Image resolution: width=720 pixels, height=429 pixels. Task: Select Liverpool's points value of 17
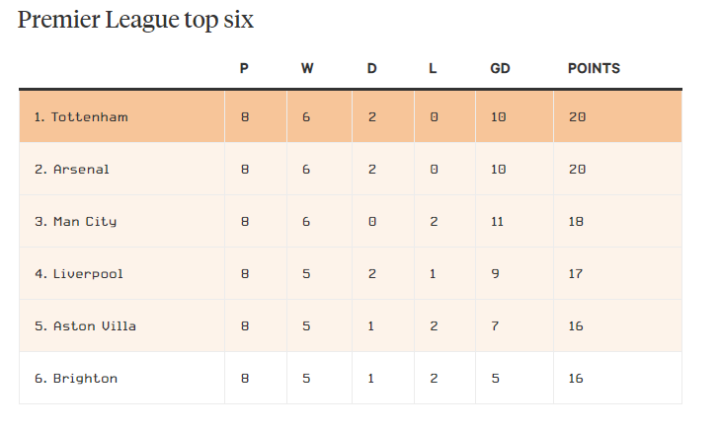coord(576,273)
